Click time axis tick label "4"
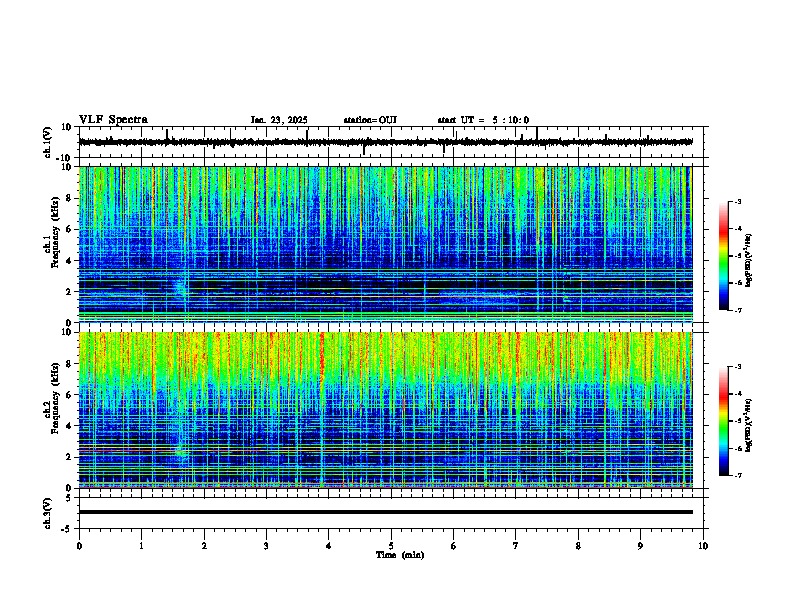This screenshot has height=612, width=792. [x=329, y=546]
